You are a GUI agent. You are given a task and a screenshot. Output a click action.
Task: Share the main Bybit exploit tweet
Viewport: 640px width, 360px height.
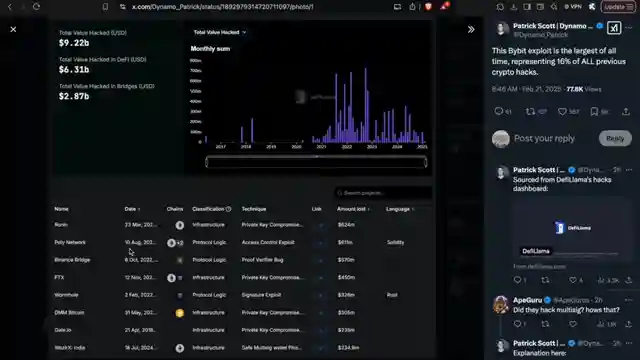click(x=626, y=111)
